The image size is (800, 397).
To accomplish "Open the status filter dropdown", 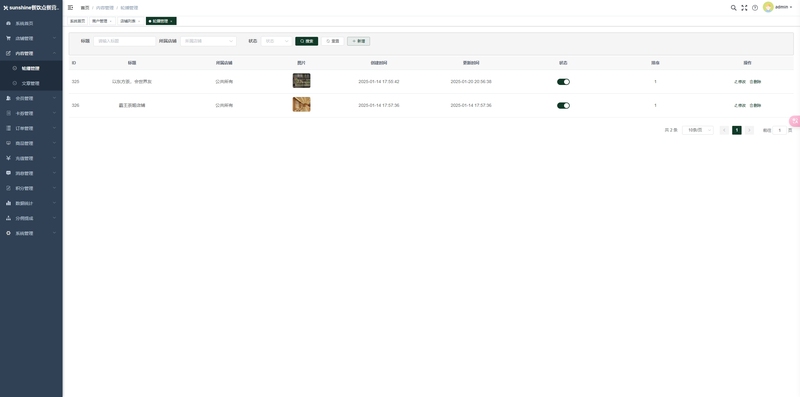I will (277, 41).
